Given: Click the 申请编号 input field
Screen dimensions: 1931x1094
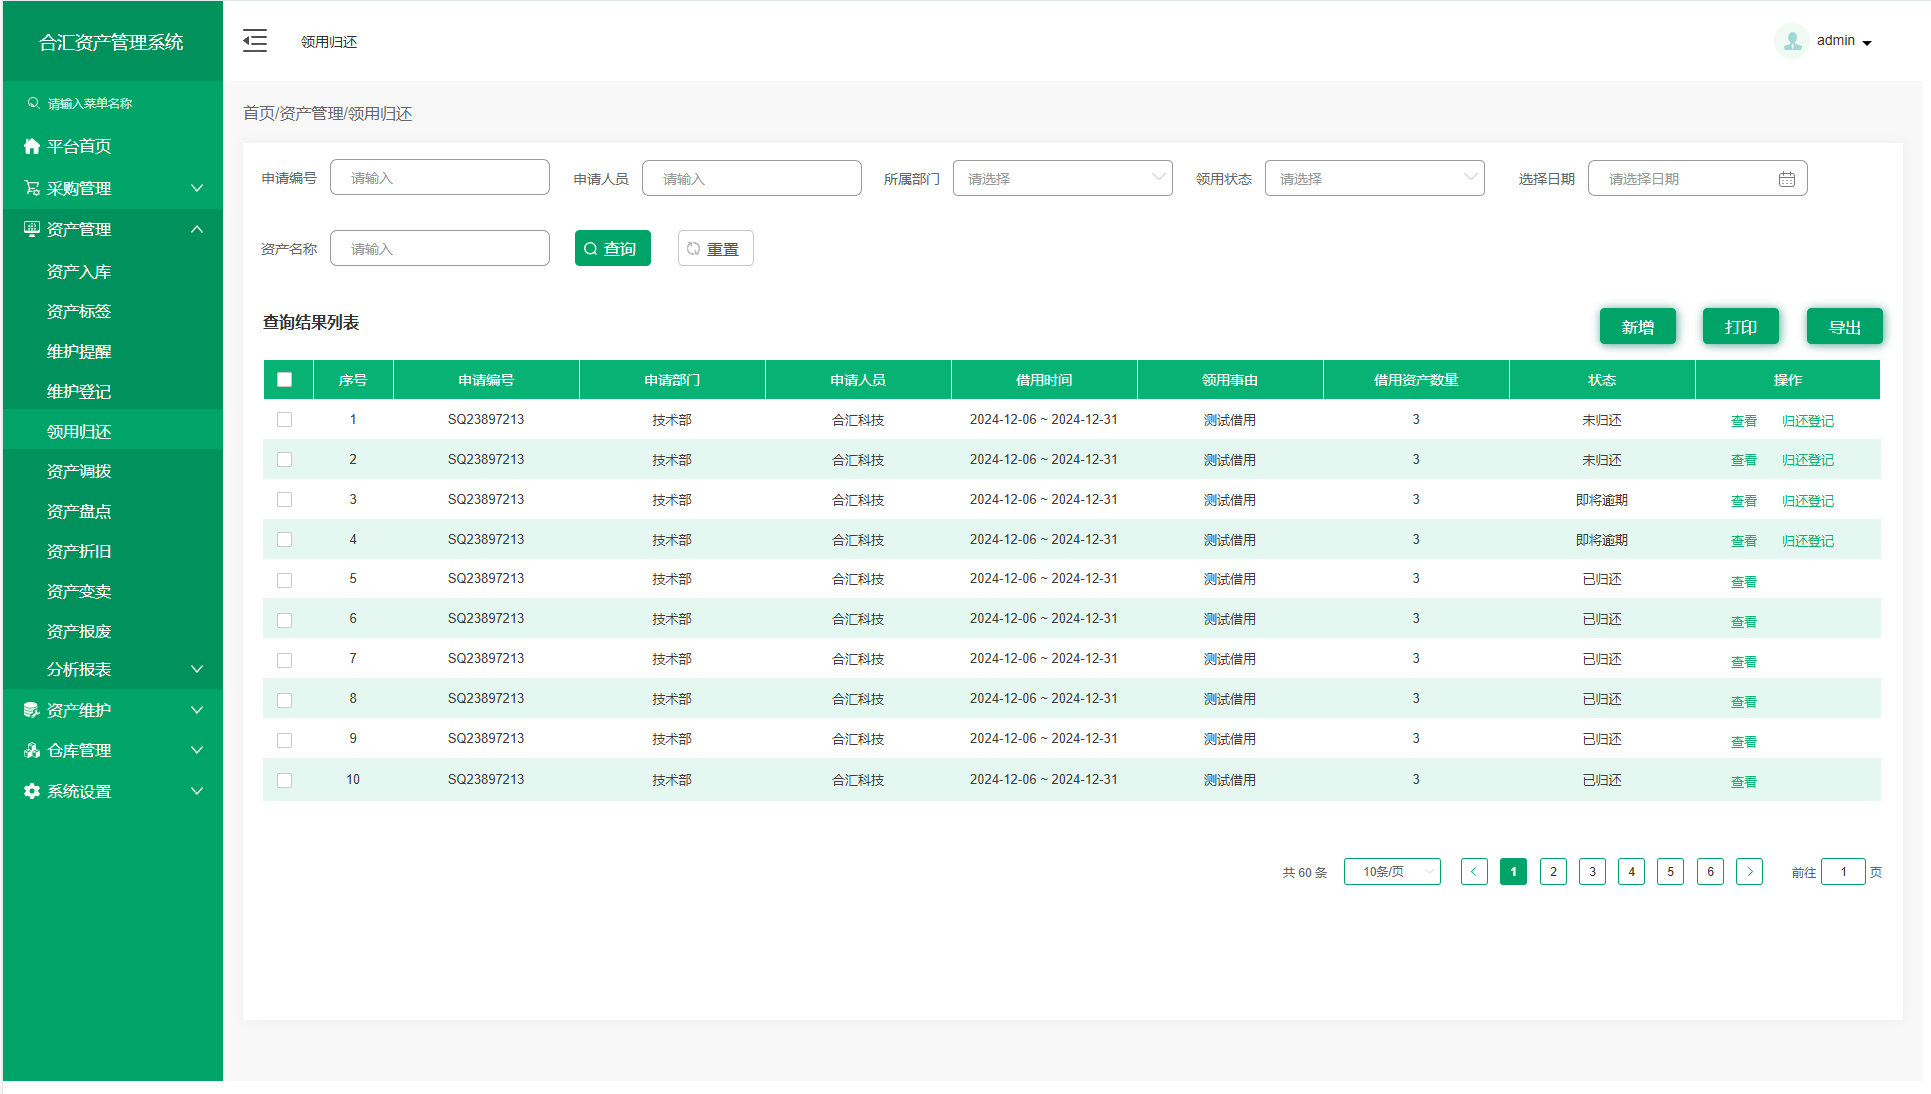Looking at the screenshot, I should [440, 178].
